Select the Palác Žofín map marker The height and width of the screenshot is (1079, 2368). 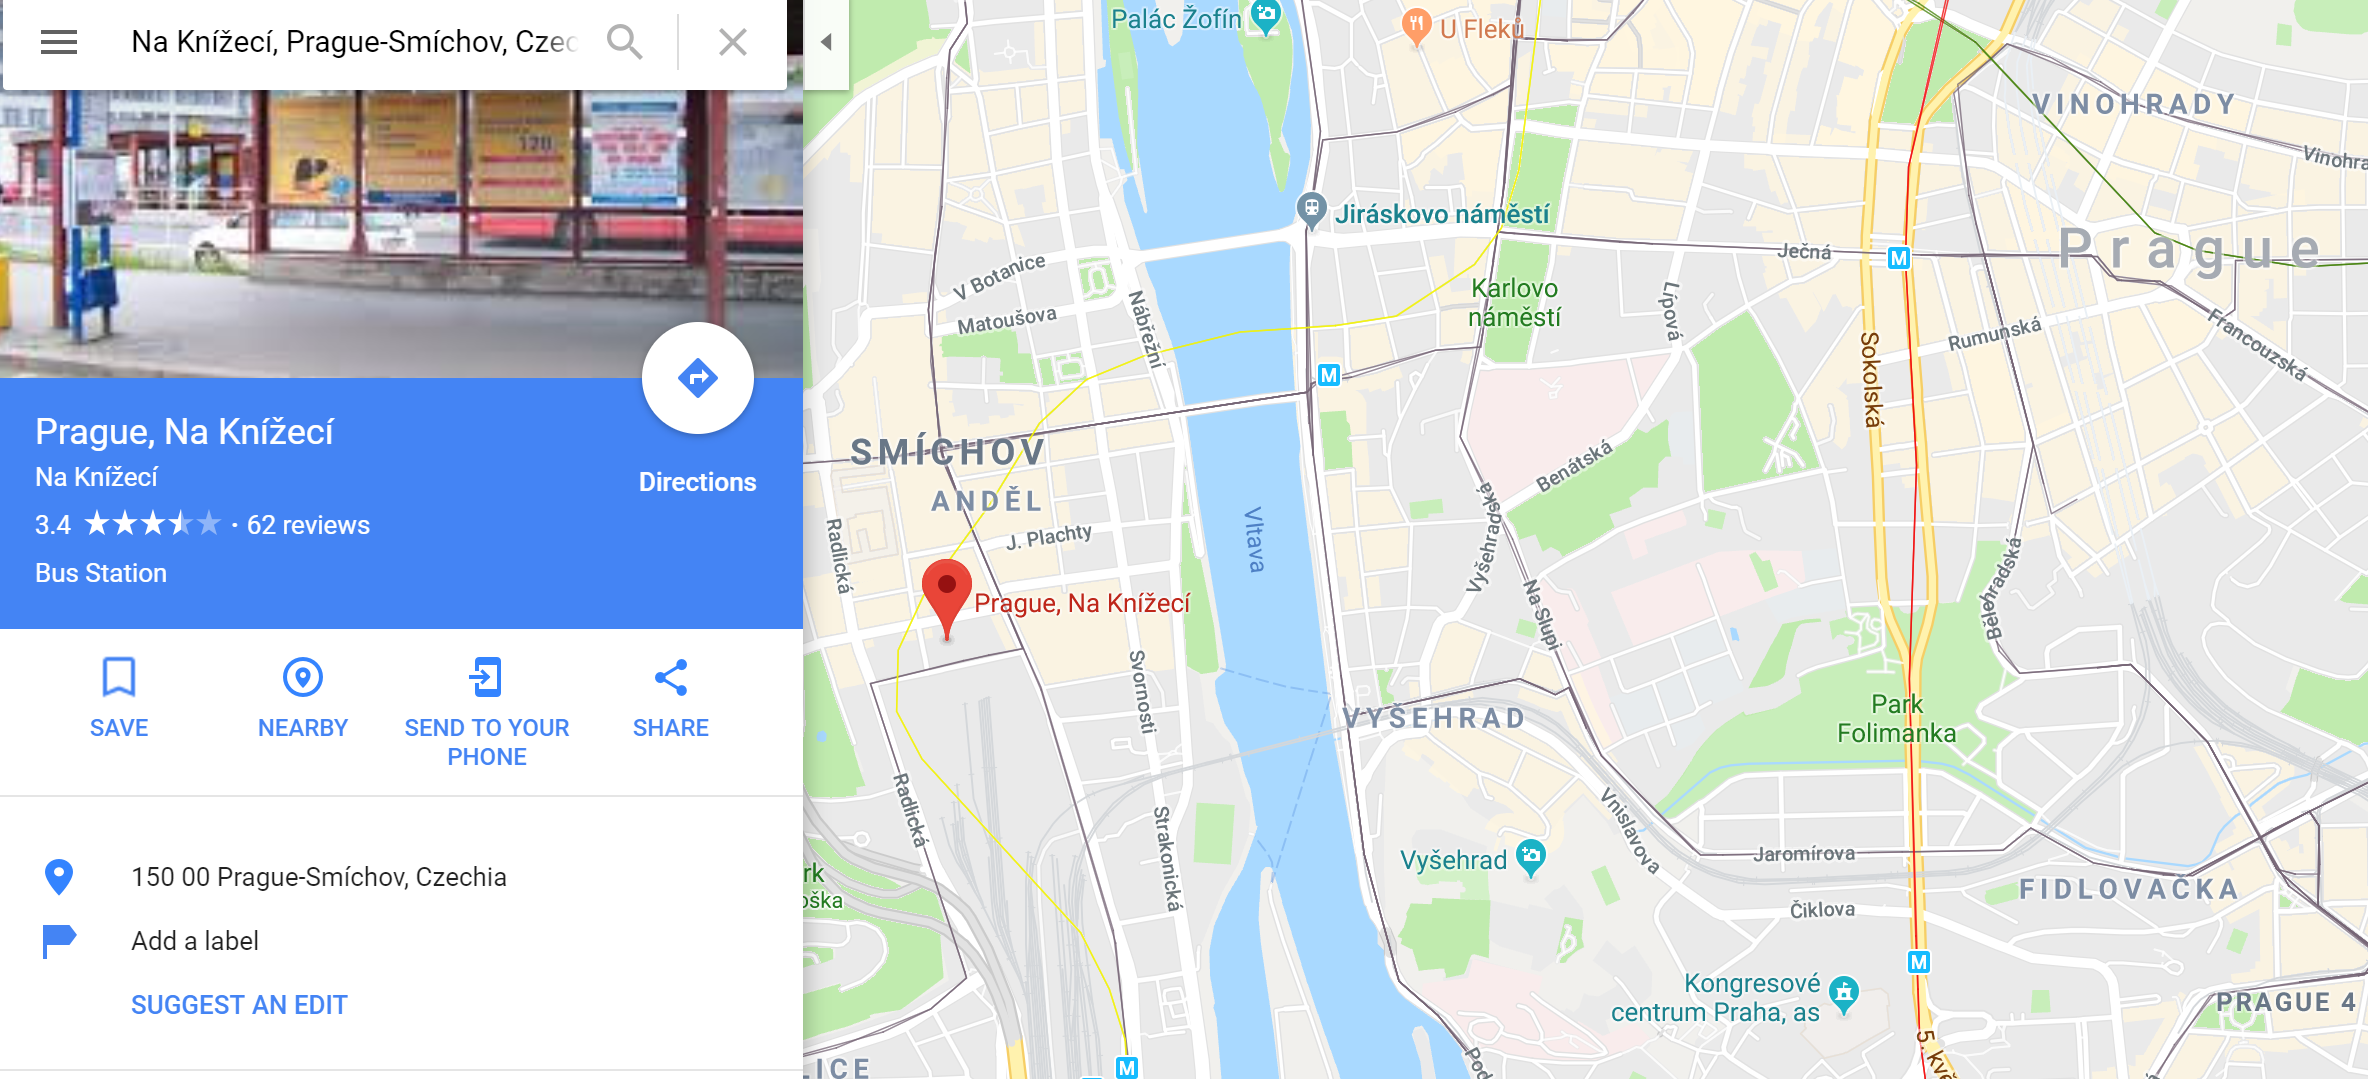click(1266, 17)
